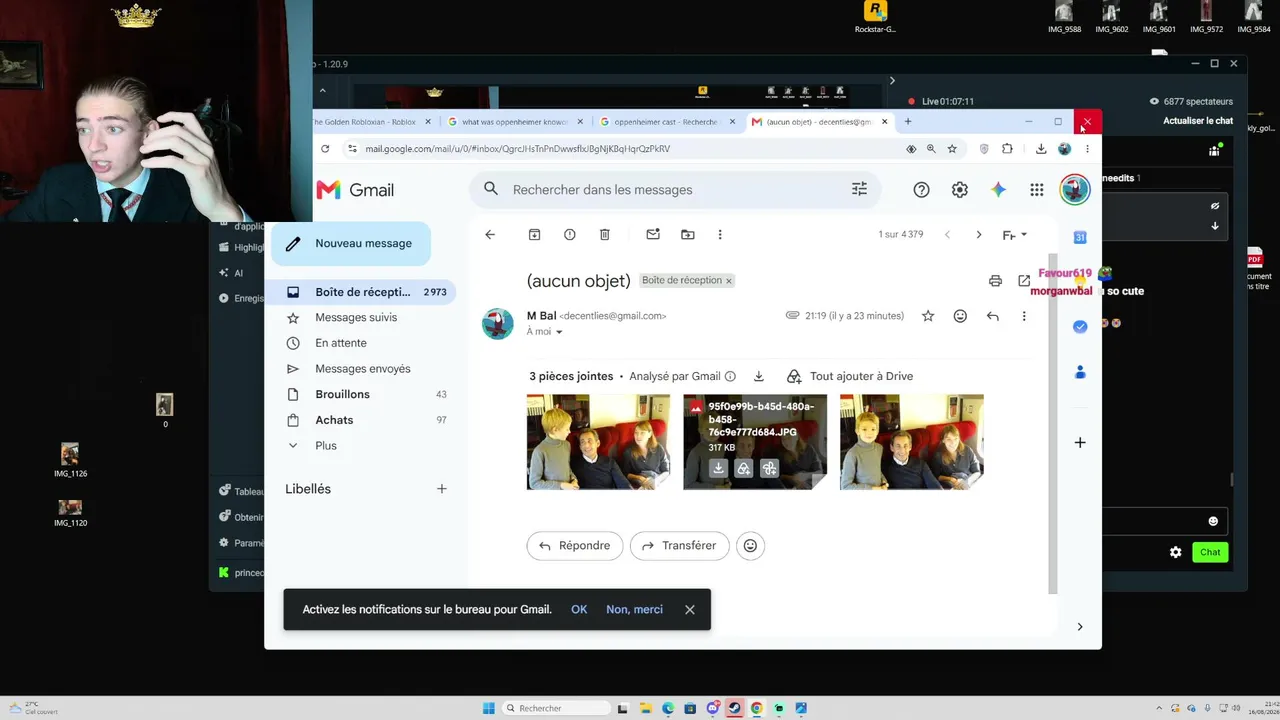Switch to the "oppenheimer cast" search tab

[x=667, y=122]
